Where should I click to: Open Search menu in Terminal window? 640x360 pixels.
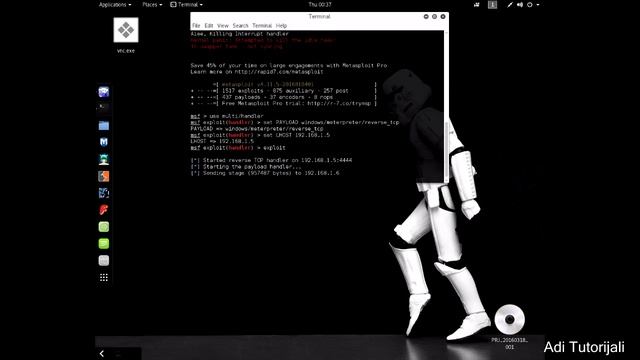(240, 26)
